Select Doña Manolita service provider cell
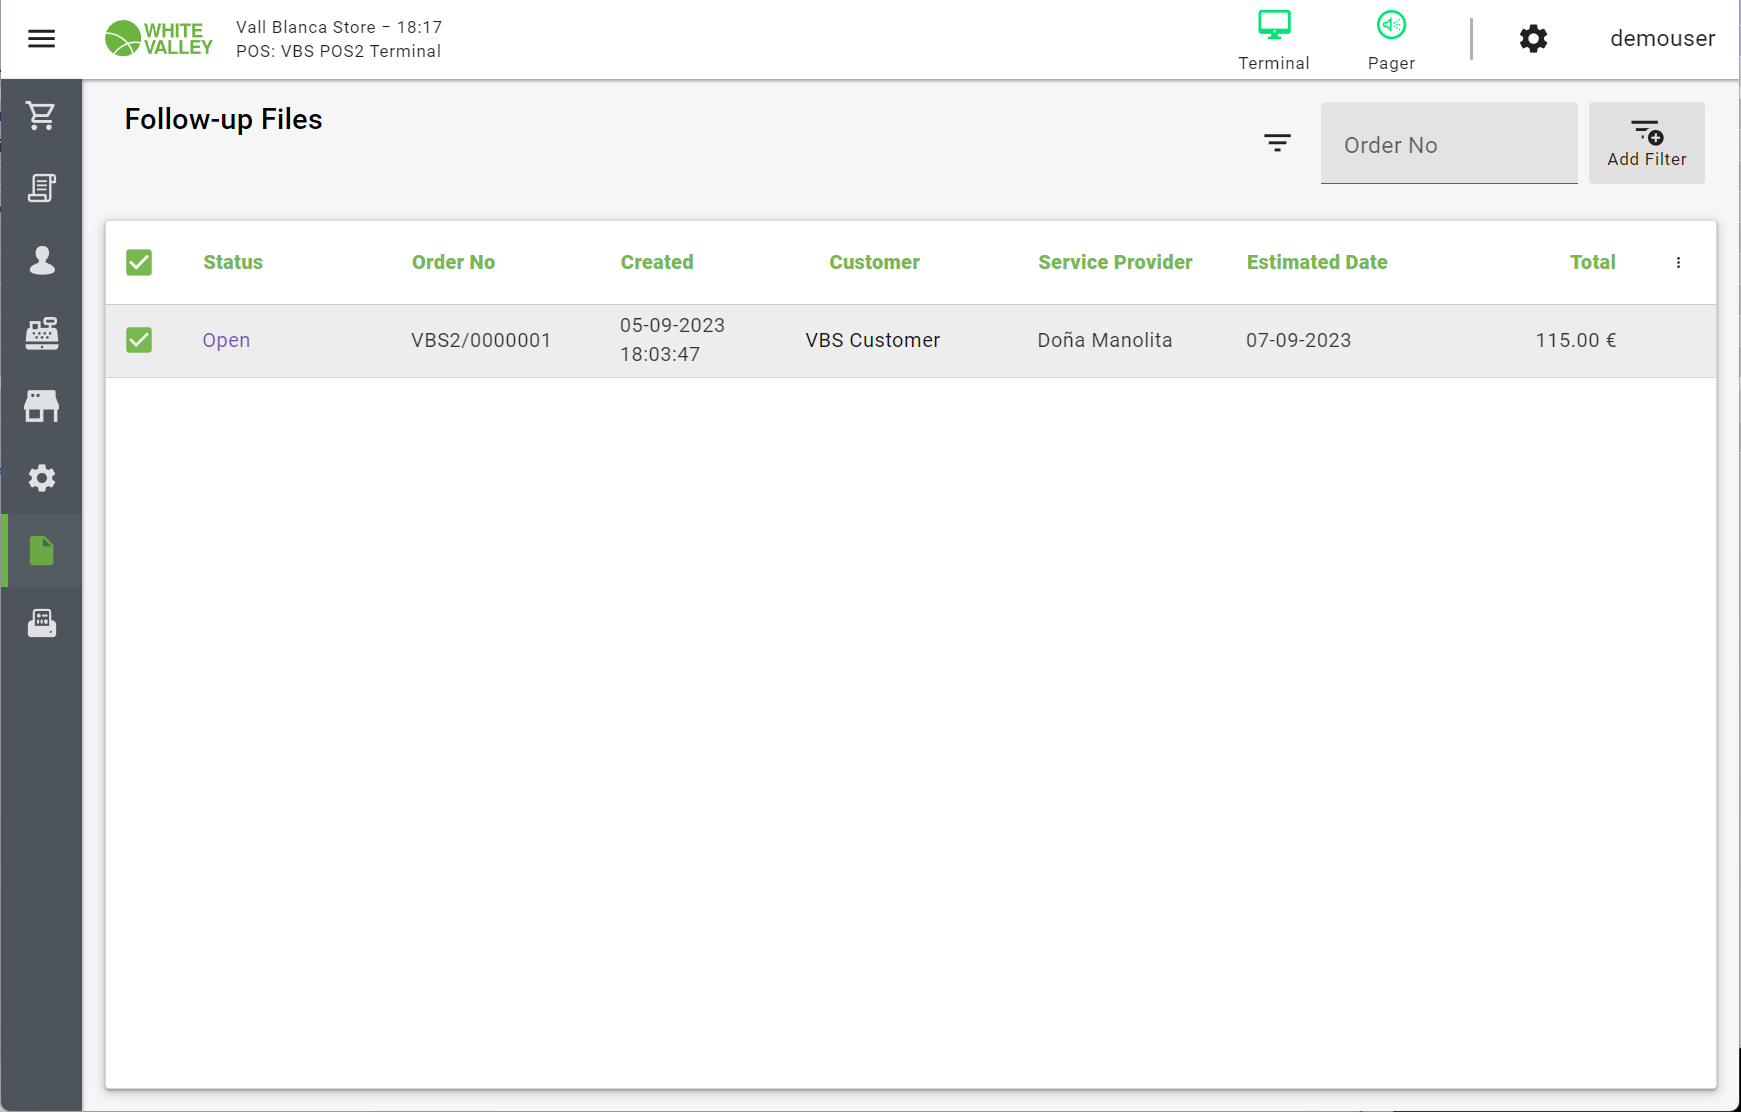This screenshot has width=1741, height=1112. 1104,340
